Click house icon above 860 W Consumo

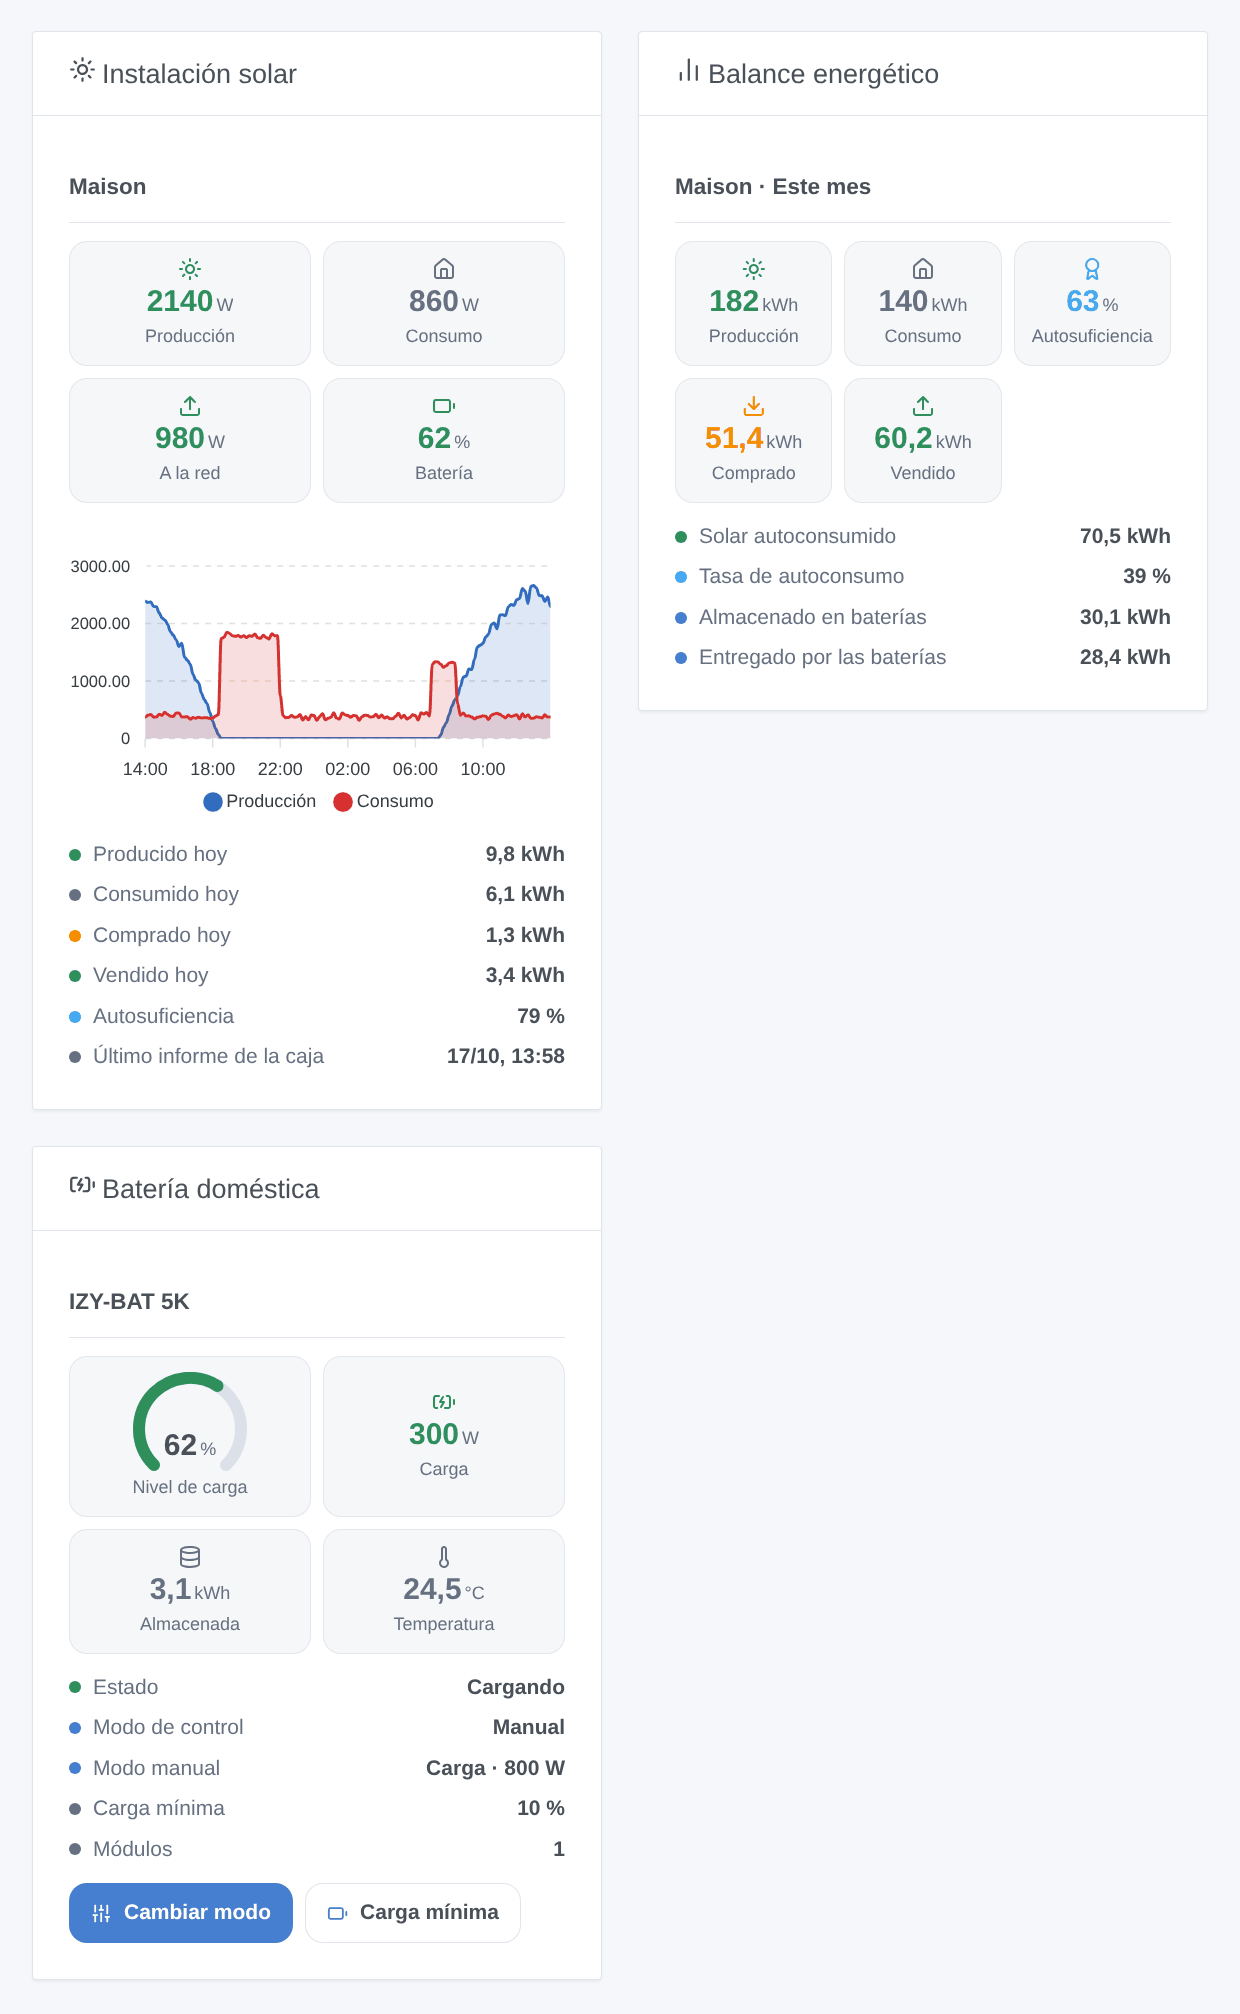pos(444,268)
